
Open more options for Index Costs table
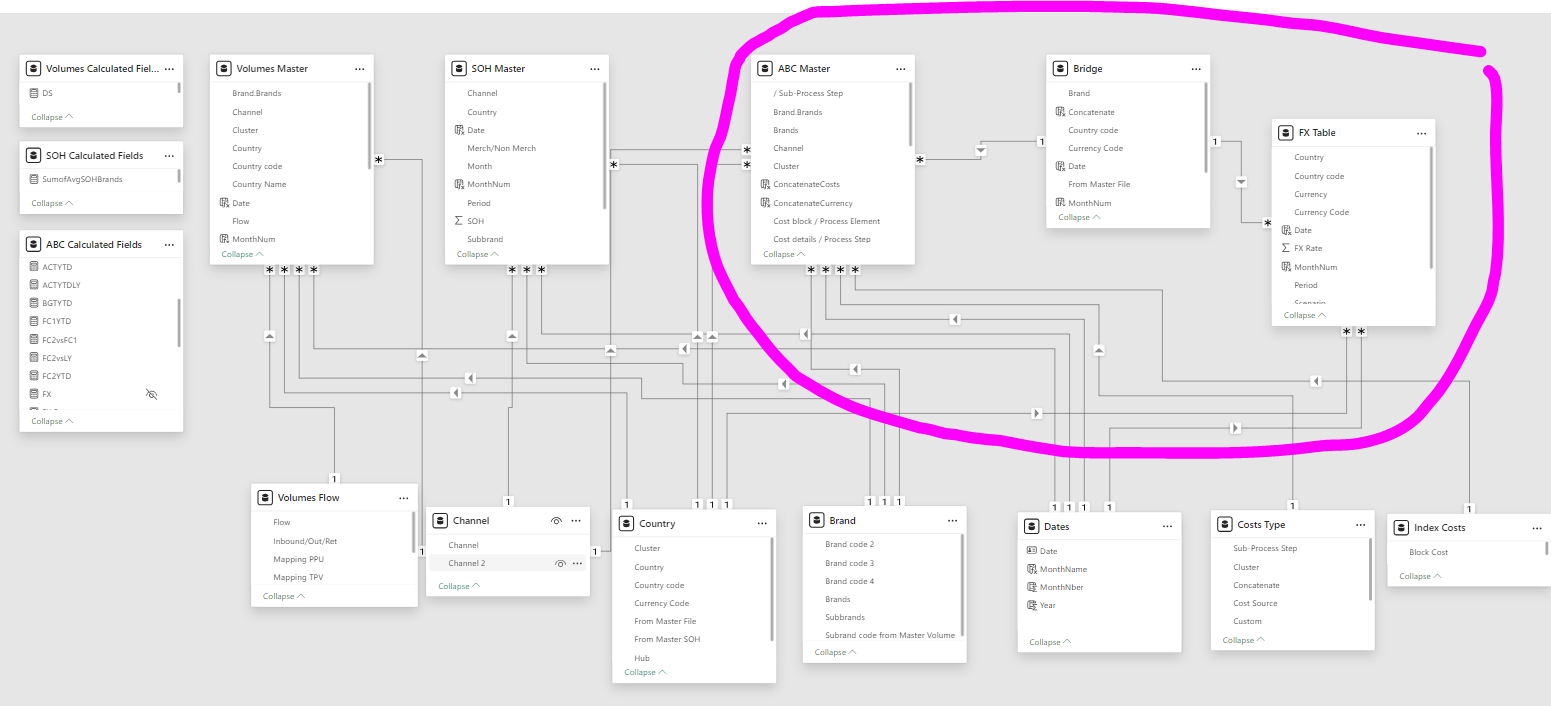1536,528
